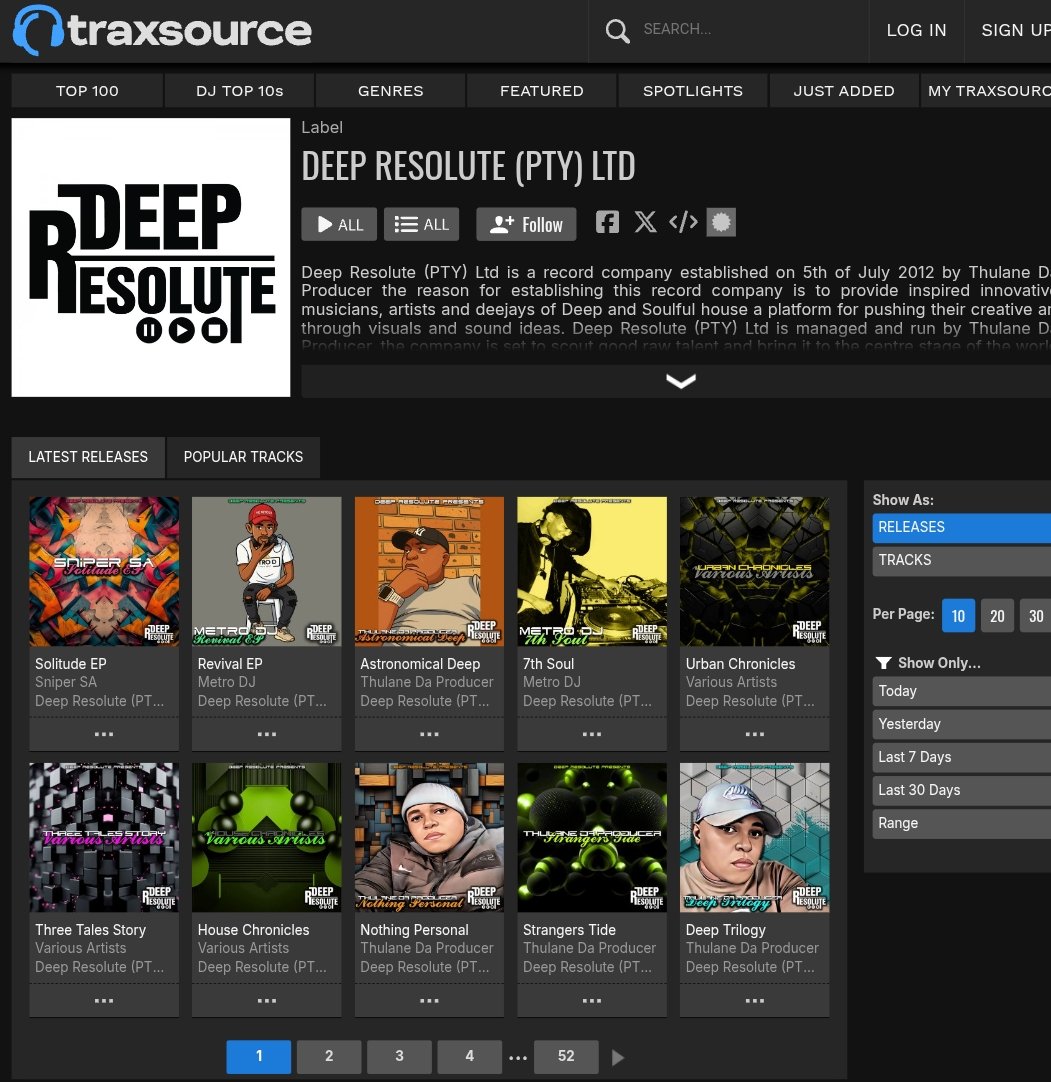Open the 7th Soul cover art
This screenshot has height=1082, width=1051.
pos(591,571)
